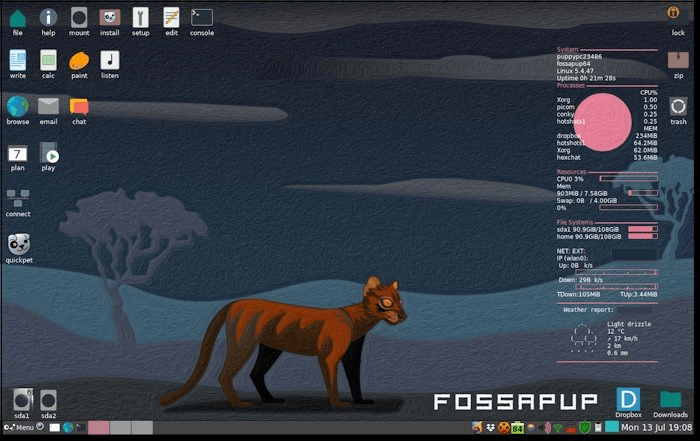Launch the paint icon
The width and height of the screenshot is (700, 441).
pyautogui.click(x=79, y=61)
